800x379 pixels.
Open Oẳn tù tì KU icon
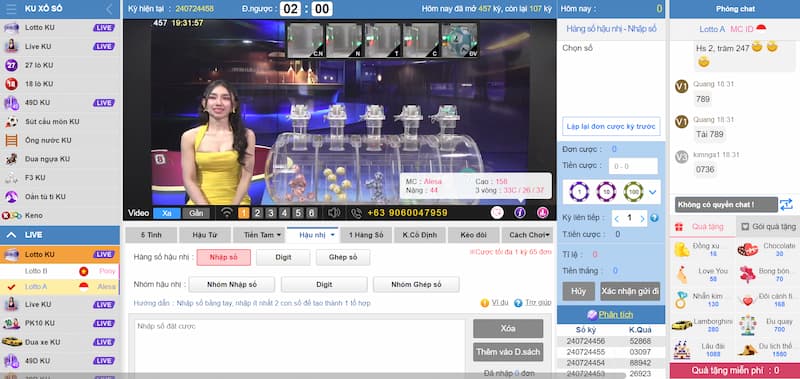11,197
